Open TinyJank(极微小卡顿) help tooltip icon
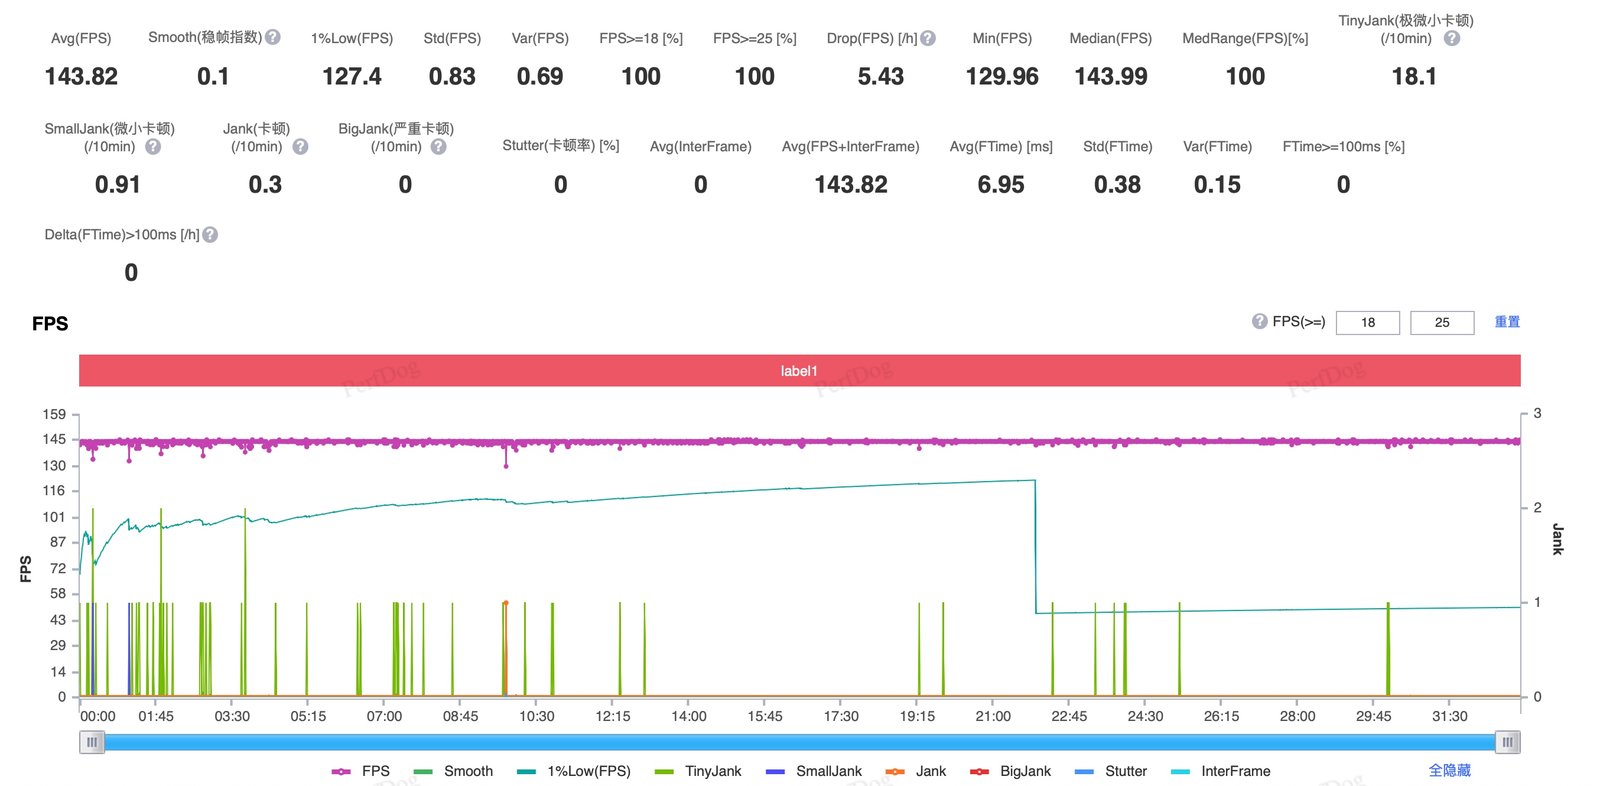 click(x=1452, y=38)
